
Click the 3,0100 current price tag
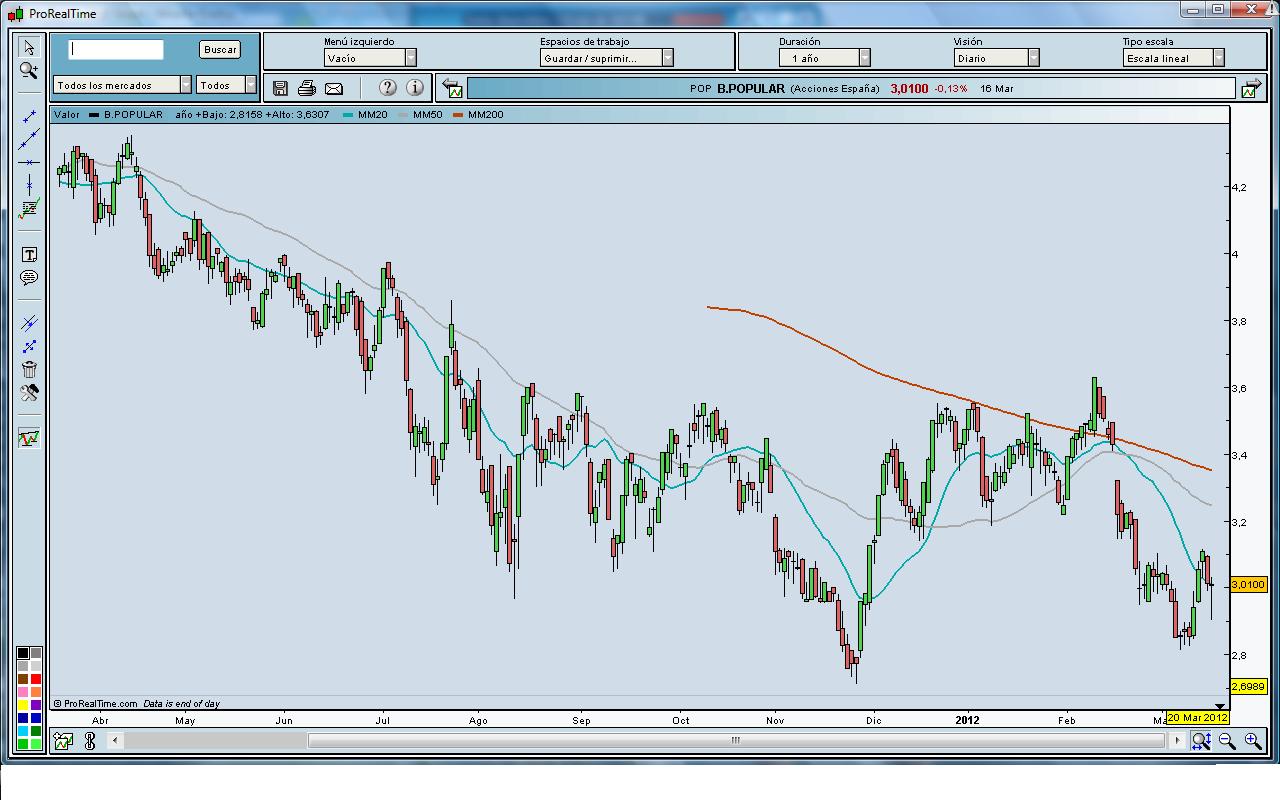click(1249, 584)
